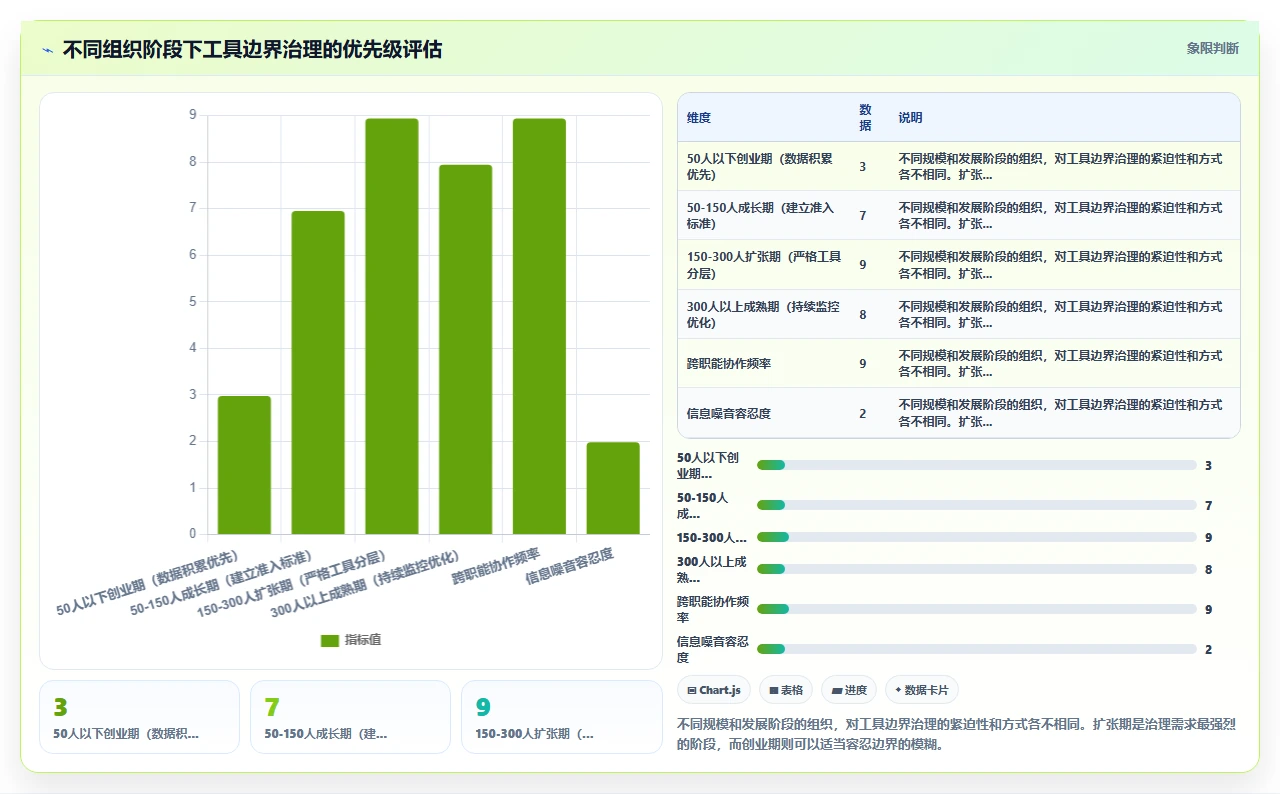Click the lightning icon beside the title
The image size is (1280, 794).
[48, 50]
